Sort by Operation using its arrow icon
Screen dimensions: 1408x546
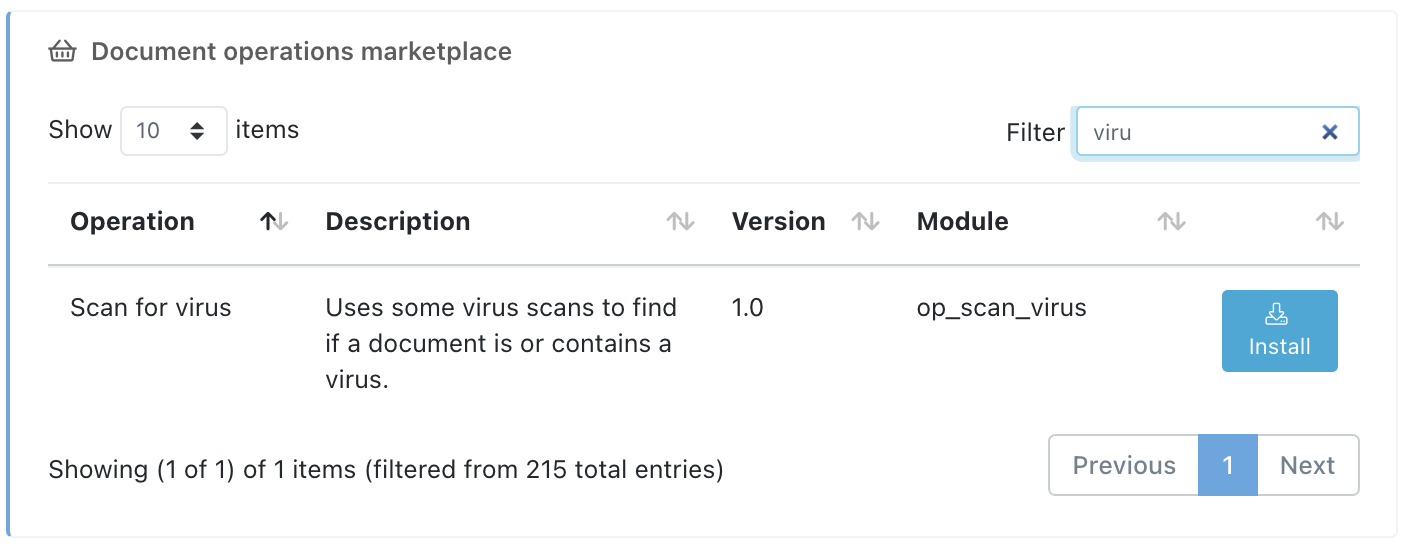coord(273,222)
